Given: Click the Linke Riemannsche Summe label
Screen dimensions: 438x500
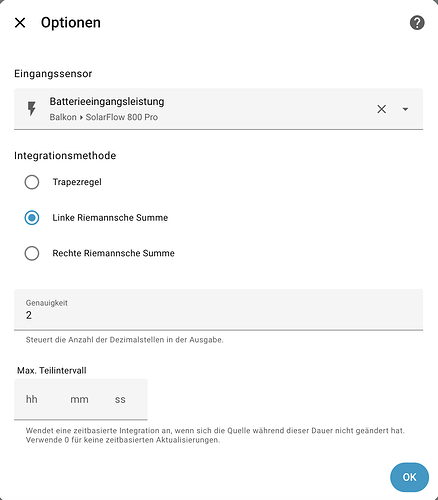Looking at the screenshot, I should click(x=110, y=218).
